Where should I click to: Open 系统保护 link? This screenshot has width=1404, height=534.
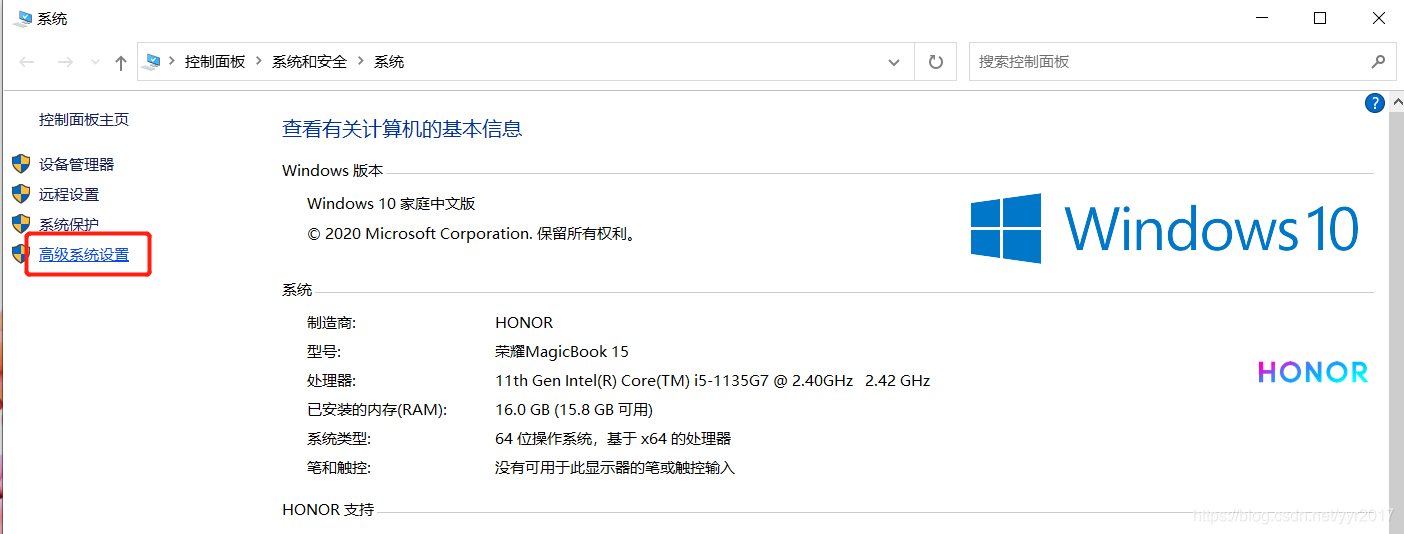[x=69, y=225]
